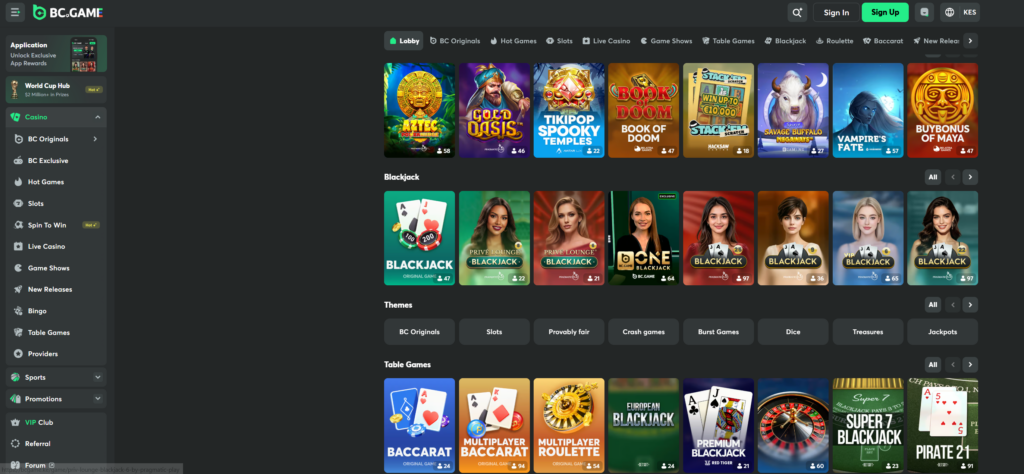Switch to Game Shows top tab
This screenshot has width=1024, height=474.
(666, 40)
